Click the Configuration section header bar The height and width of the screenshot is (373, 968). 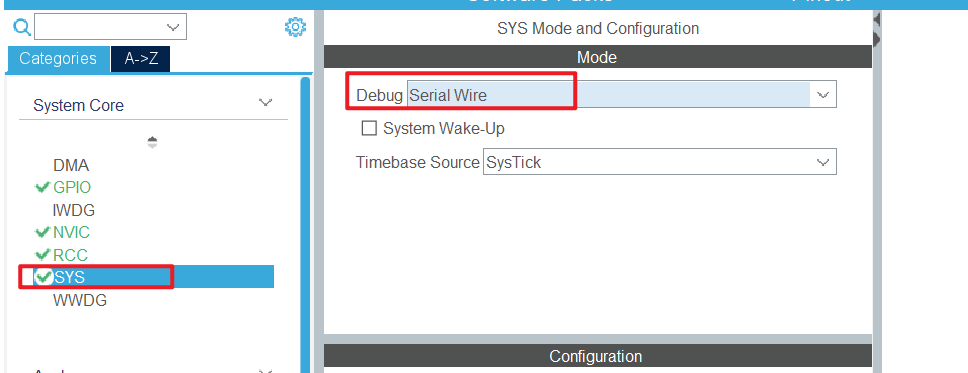tap(597, 356)
